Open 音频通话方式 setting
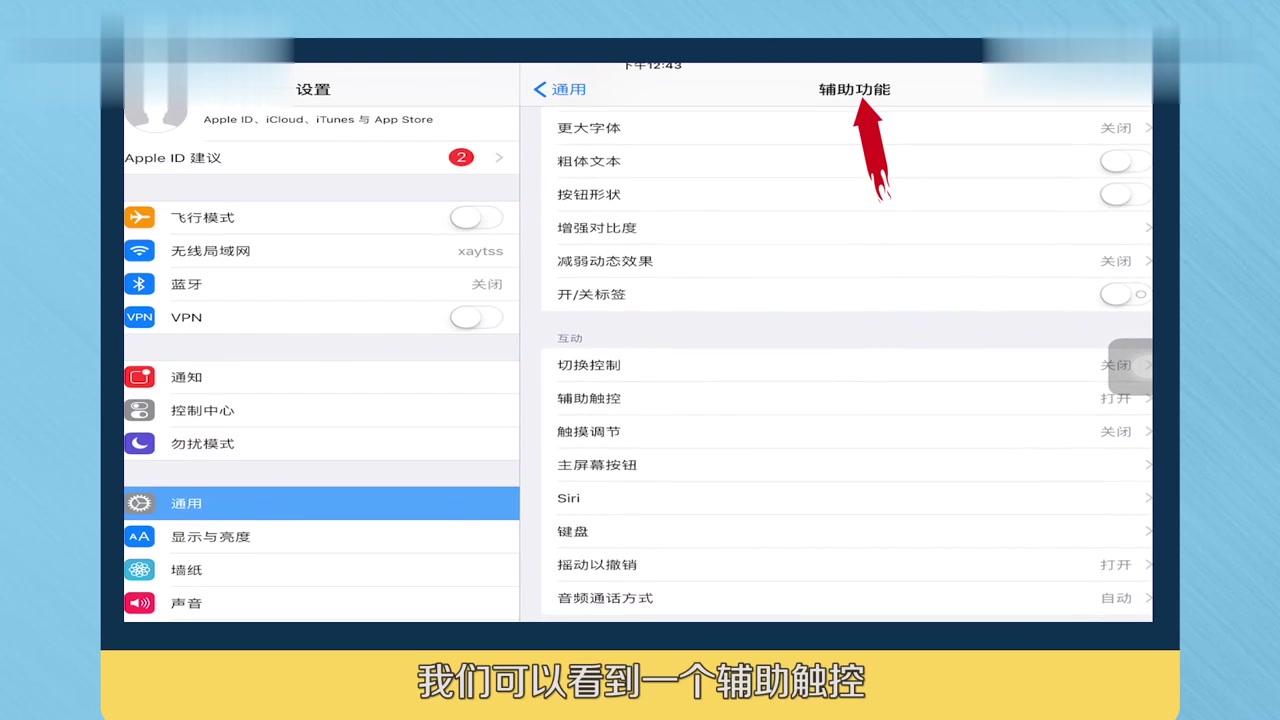Screen dimensions: 1280x720 click(847, 598)
